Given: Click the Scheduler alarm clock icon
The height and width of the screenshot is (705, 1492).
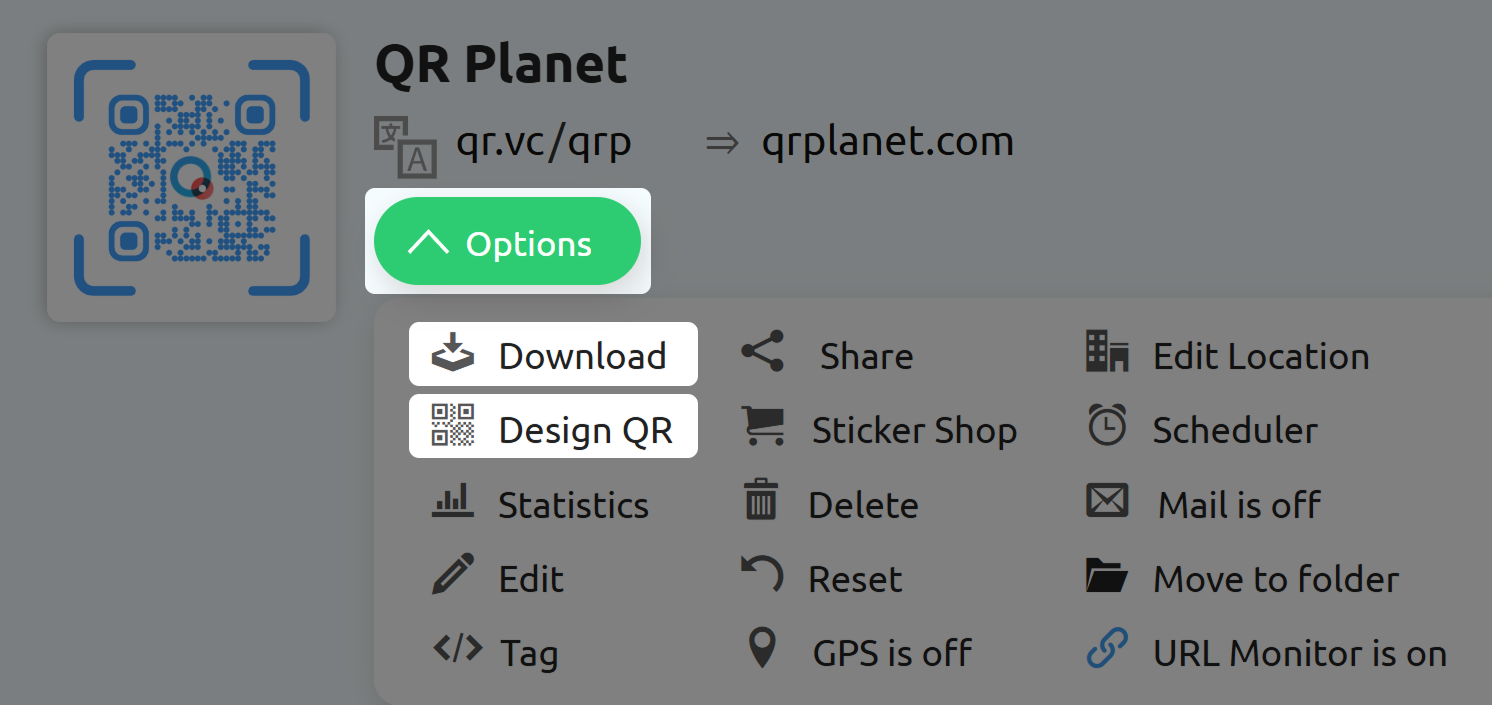Looking at the screenshot, I should pos(1107,425).
